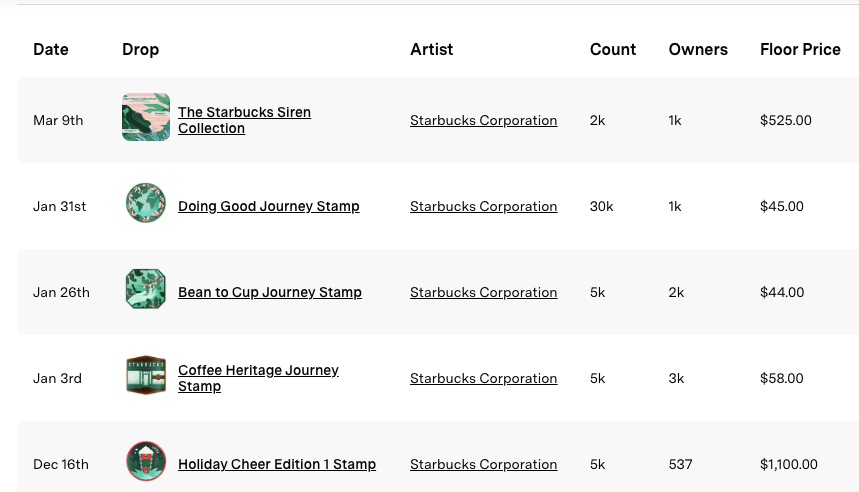This screenshot has height=492, width=859.
Task: Visit Starbucks Corporation artist for Siren Collection
Action: 483,120
